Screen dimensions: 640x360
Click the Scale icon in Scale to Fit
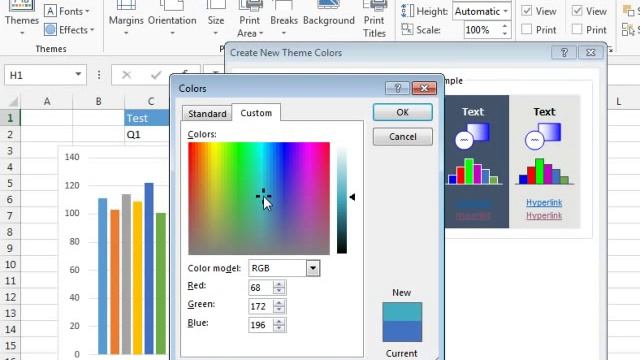coord(407,29)
